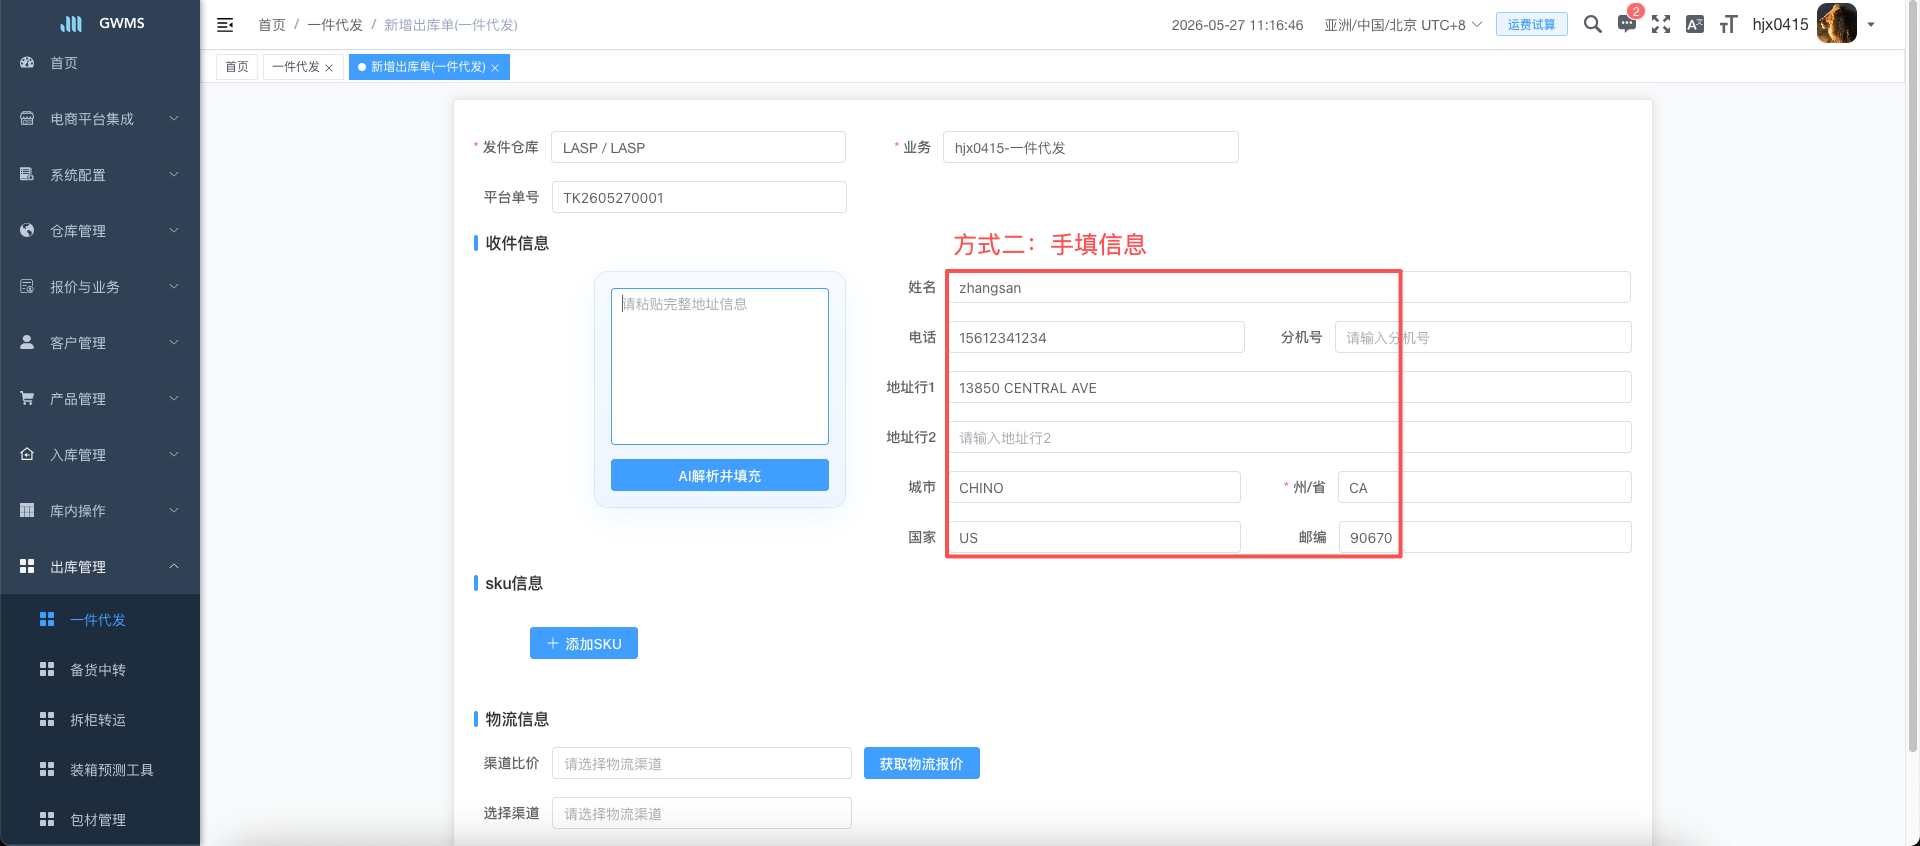Collapse 出库管理 menu
The height and width of the screenshot is (846, 1920).
(100, 567)
